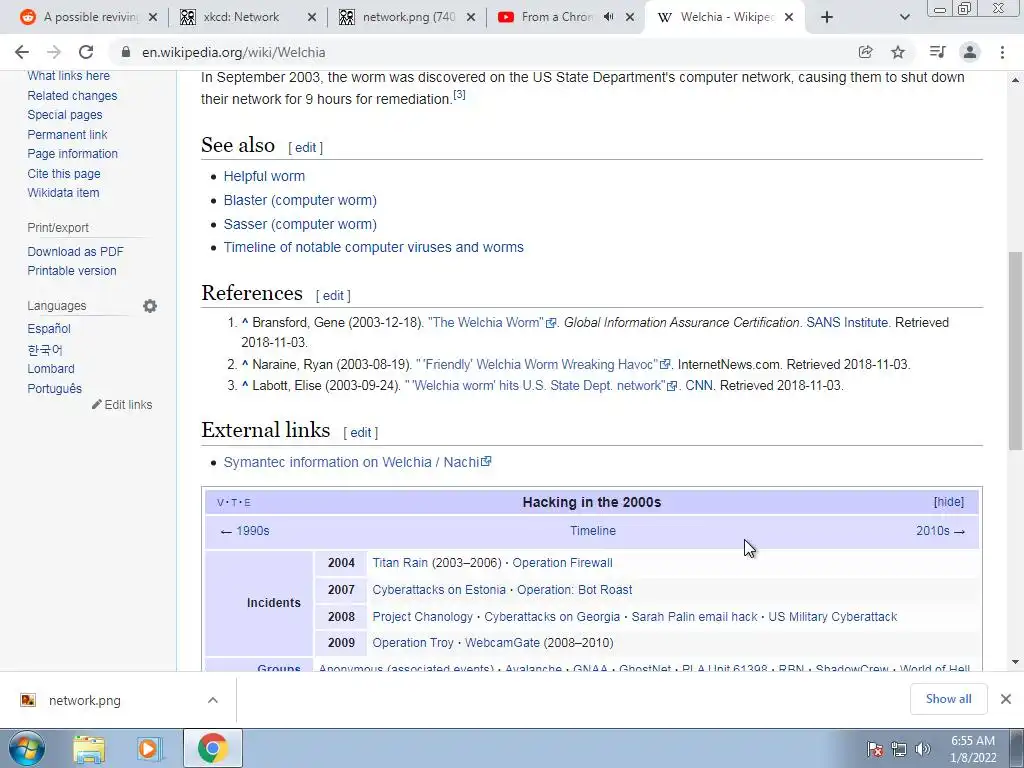The image size is (1024, 768).
Task: Open 'Blaster (computer worm)' link
Action: [300, 200]
